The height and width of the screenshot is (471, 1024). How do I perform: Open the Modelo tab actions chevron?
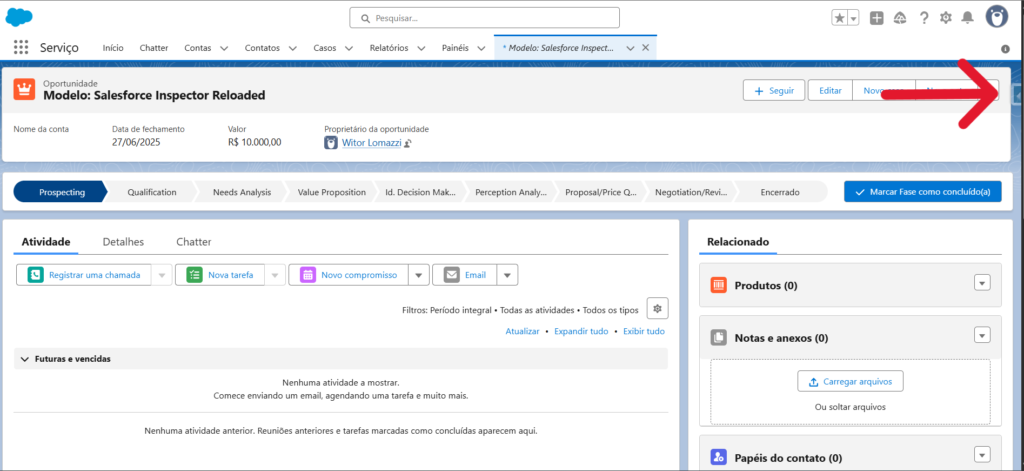pyautogui.click(x=630, y=48)
